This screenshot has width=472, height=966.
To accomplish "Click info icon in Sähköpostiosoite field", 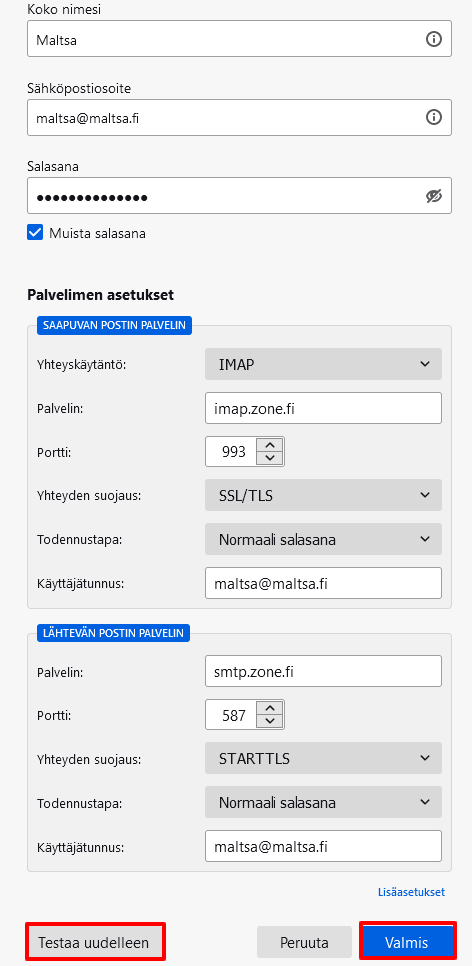I will pyautogui.click(x=434, y=117).
